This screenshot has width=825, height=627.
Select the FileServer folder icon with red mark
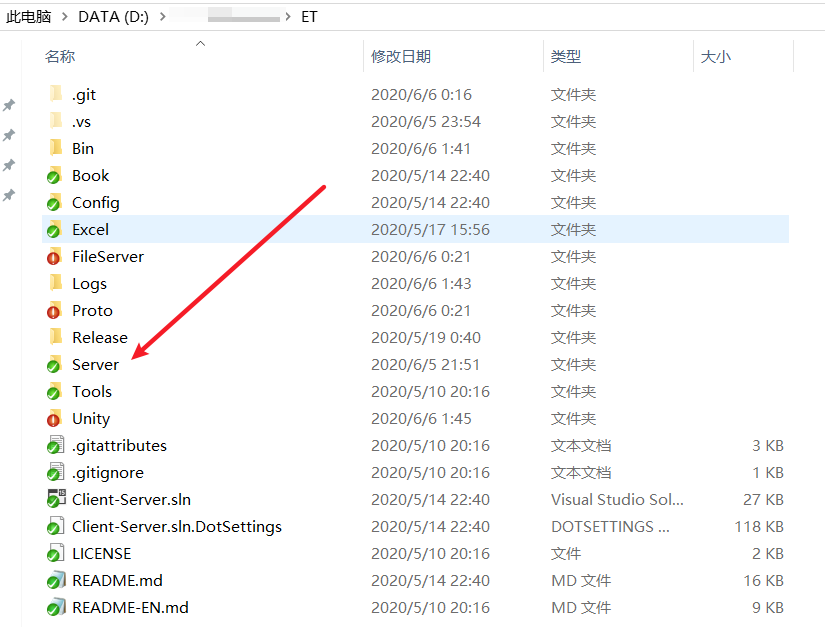pyautogui.click(x=55, y=256)
